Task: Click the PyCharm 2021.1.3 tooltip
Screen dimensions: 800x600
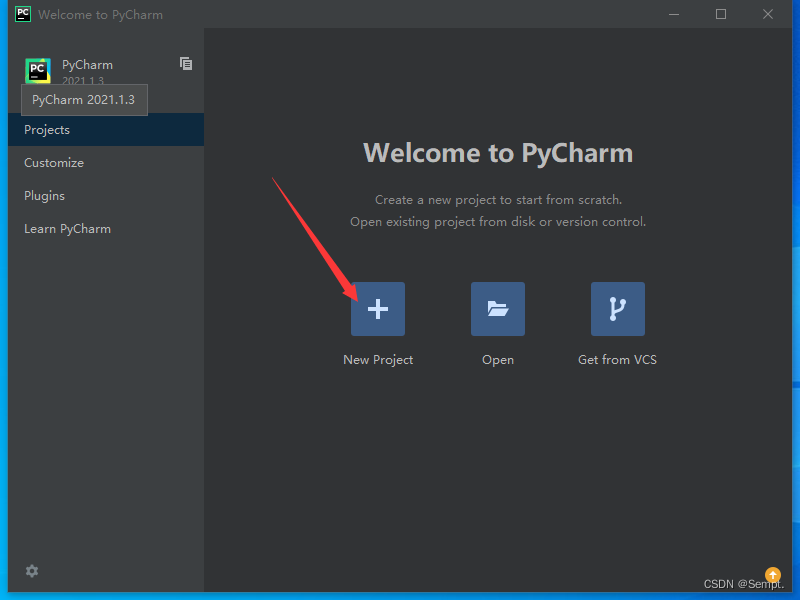Action: tap(84, 100)
